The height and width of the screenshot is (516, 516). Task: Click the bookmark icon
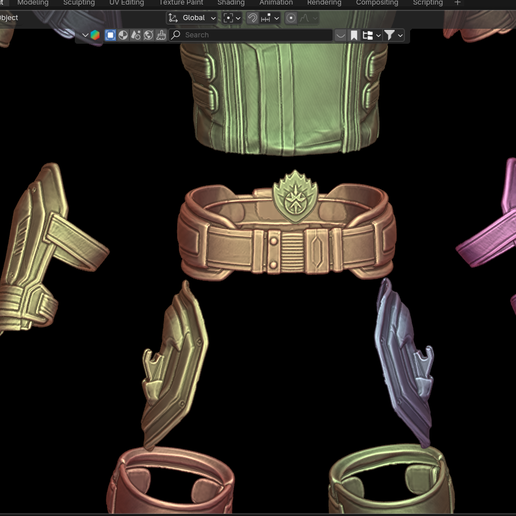point(354,35)
